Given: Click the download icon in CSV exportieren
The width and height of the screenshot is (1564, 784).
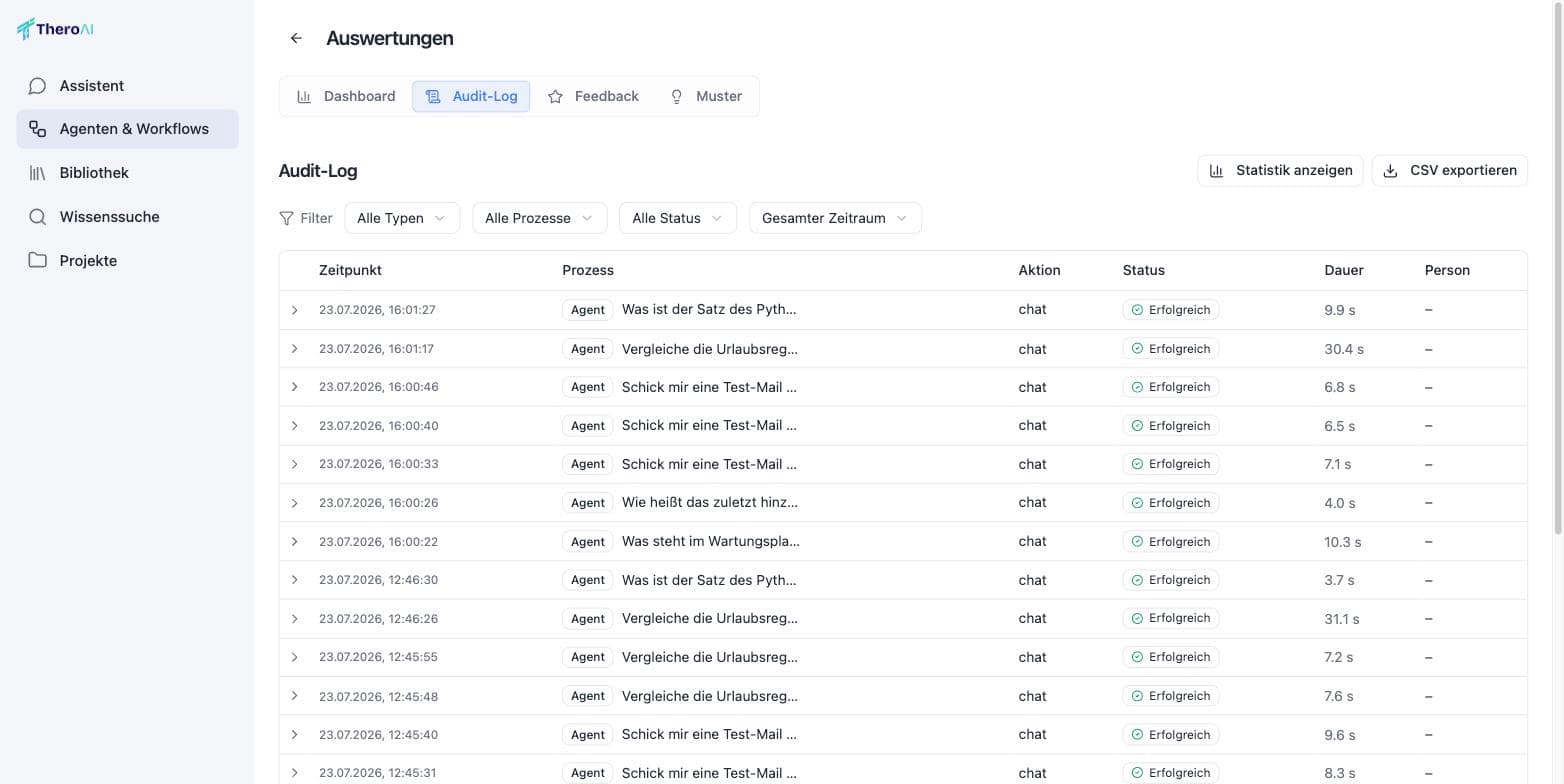Looking at the screenshot, I should (1390, 171).
